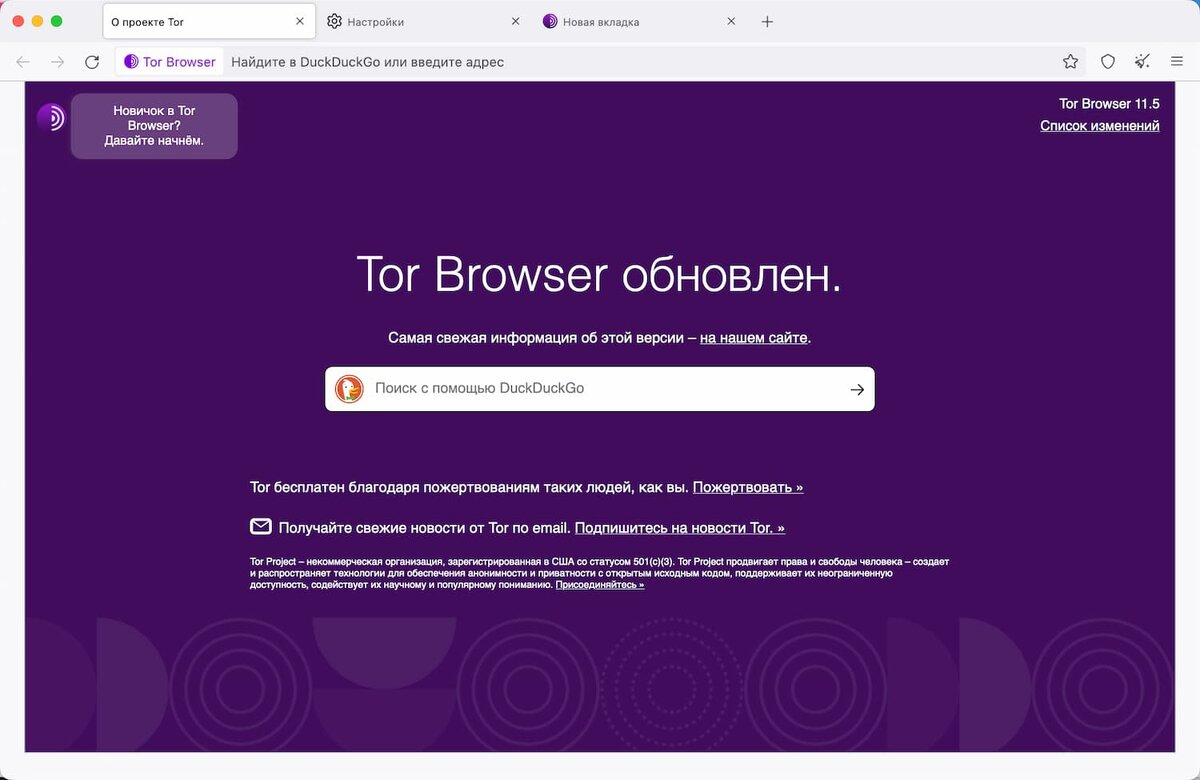Click the New Identity broom icon
The height and width of the screenshot is (780, 1200).
pos(1142,62)
